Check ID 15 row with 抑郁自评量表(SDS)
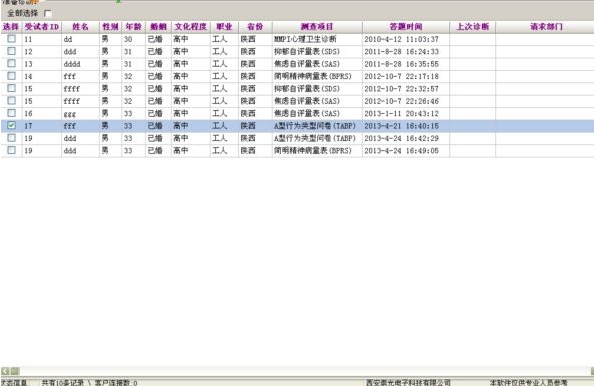594x386 pixels. click(x=12, y=88)
